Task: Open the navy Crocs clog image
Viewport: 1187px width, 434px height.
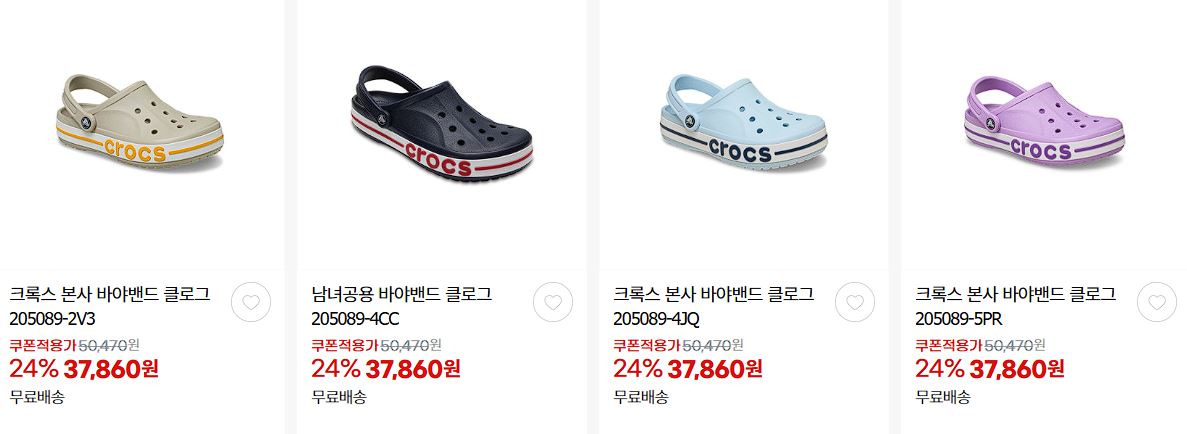Action: coord(442,123)
